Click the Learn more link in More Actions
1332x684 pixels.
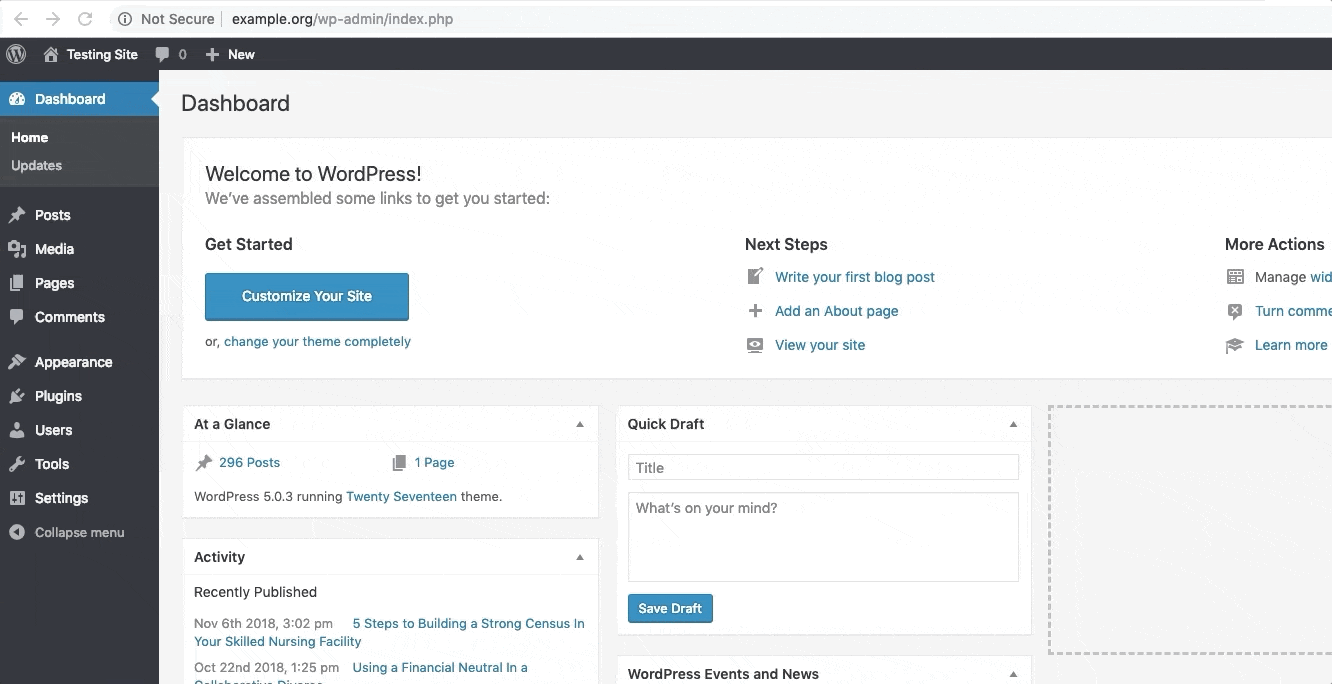(1291, 345)
